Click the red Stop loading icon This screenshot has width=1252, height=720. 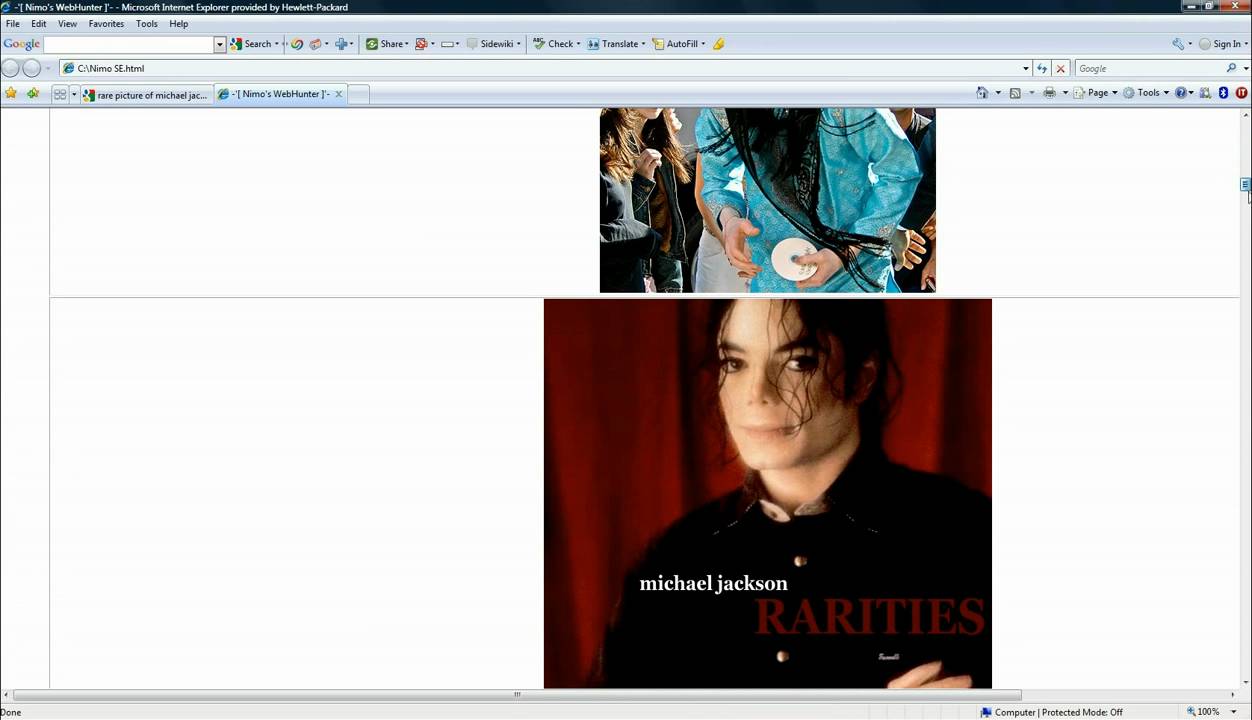(x=1061, y=68)
